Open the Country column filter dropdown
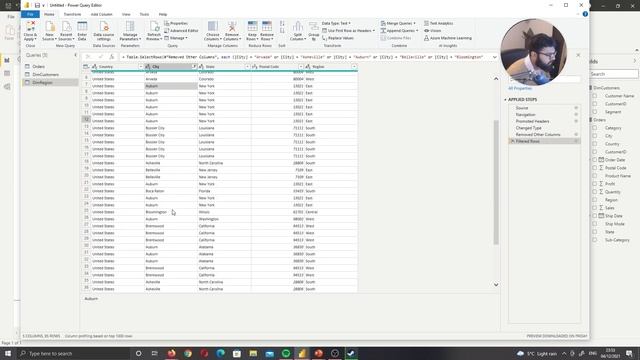 [141, 67]
